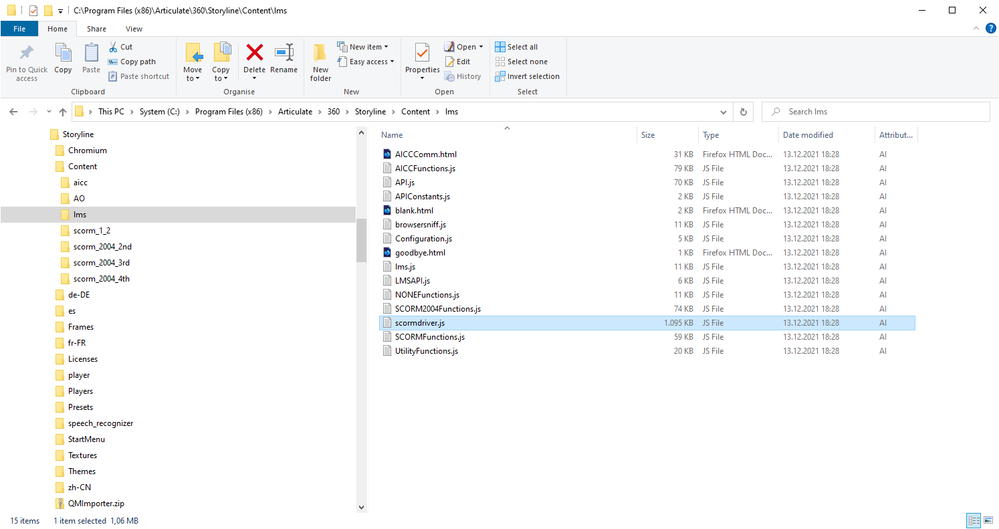The image size is (999, 529).
Task: Click Invert selection button
Action: coord(532,76)
